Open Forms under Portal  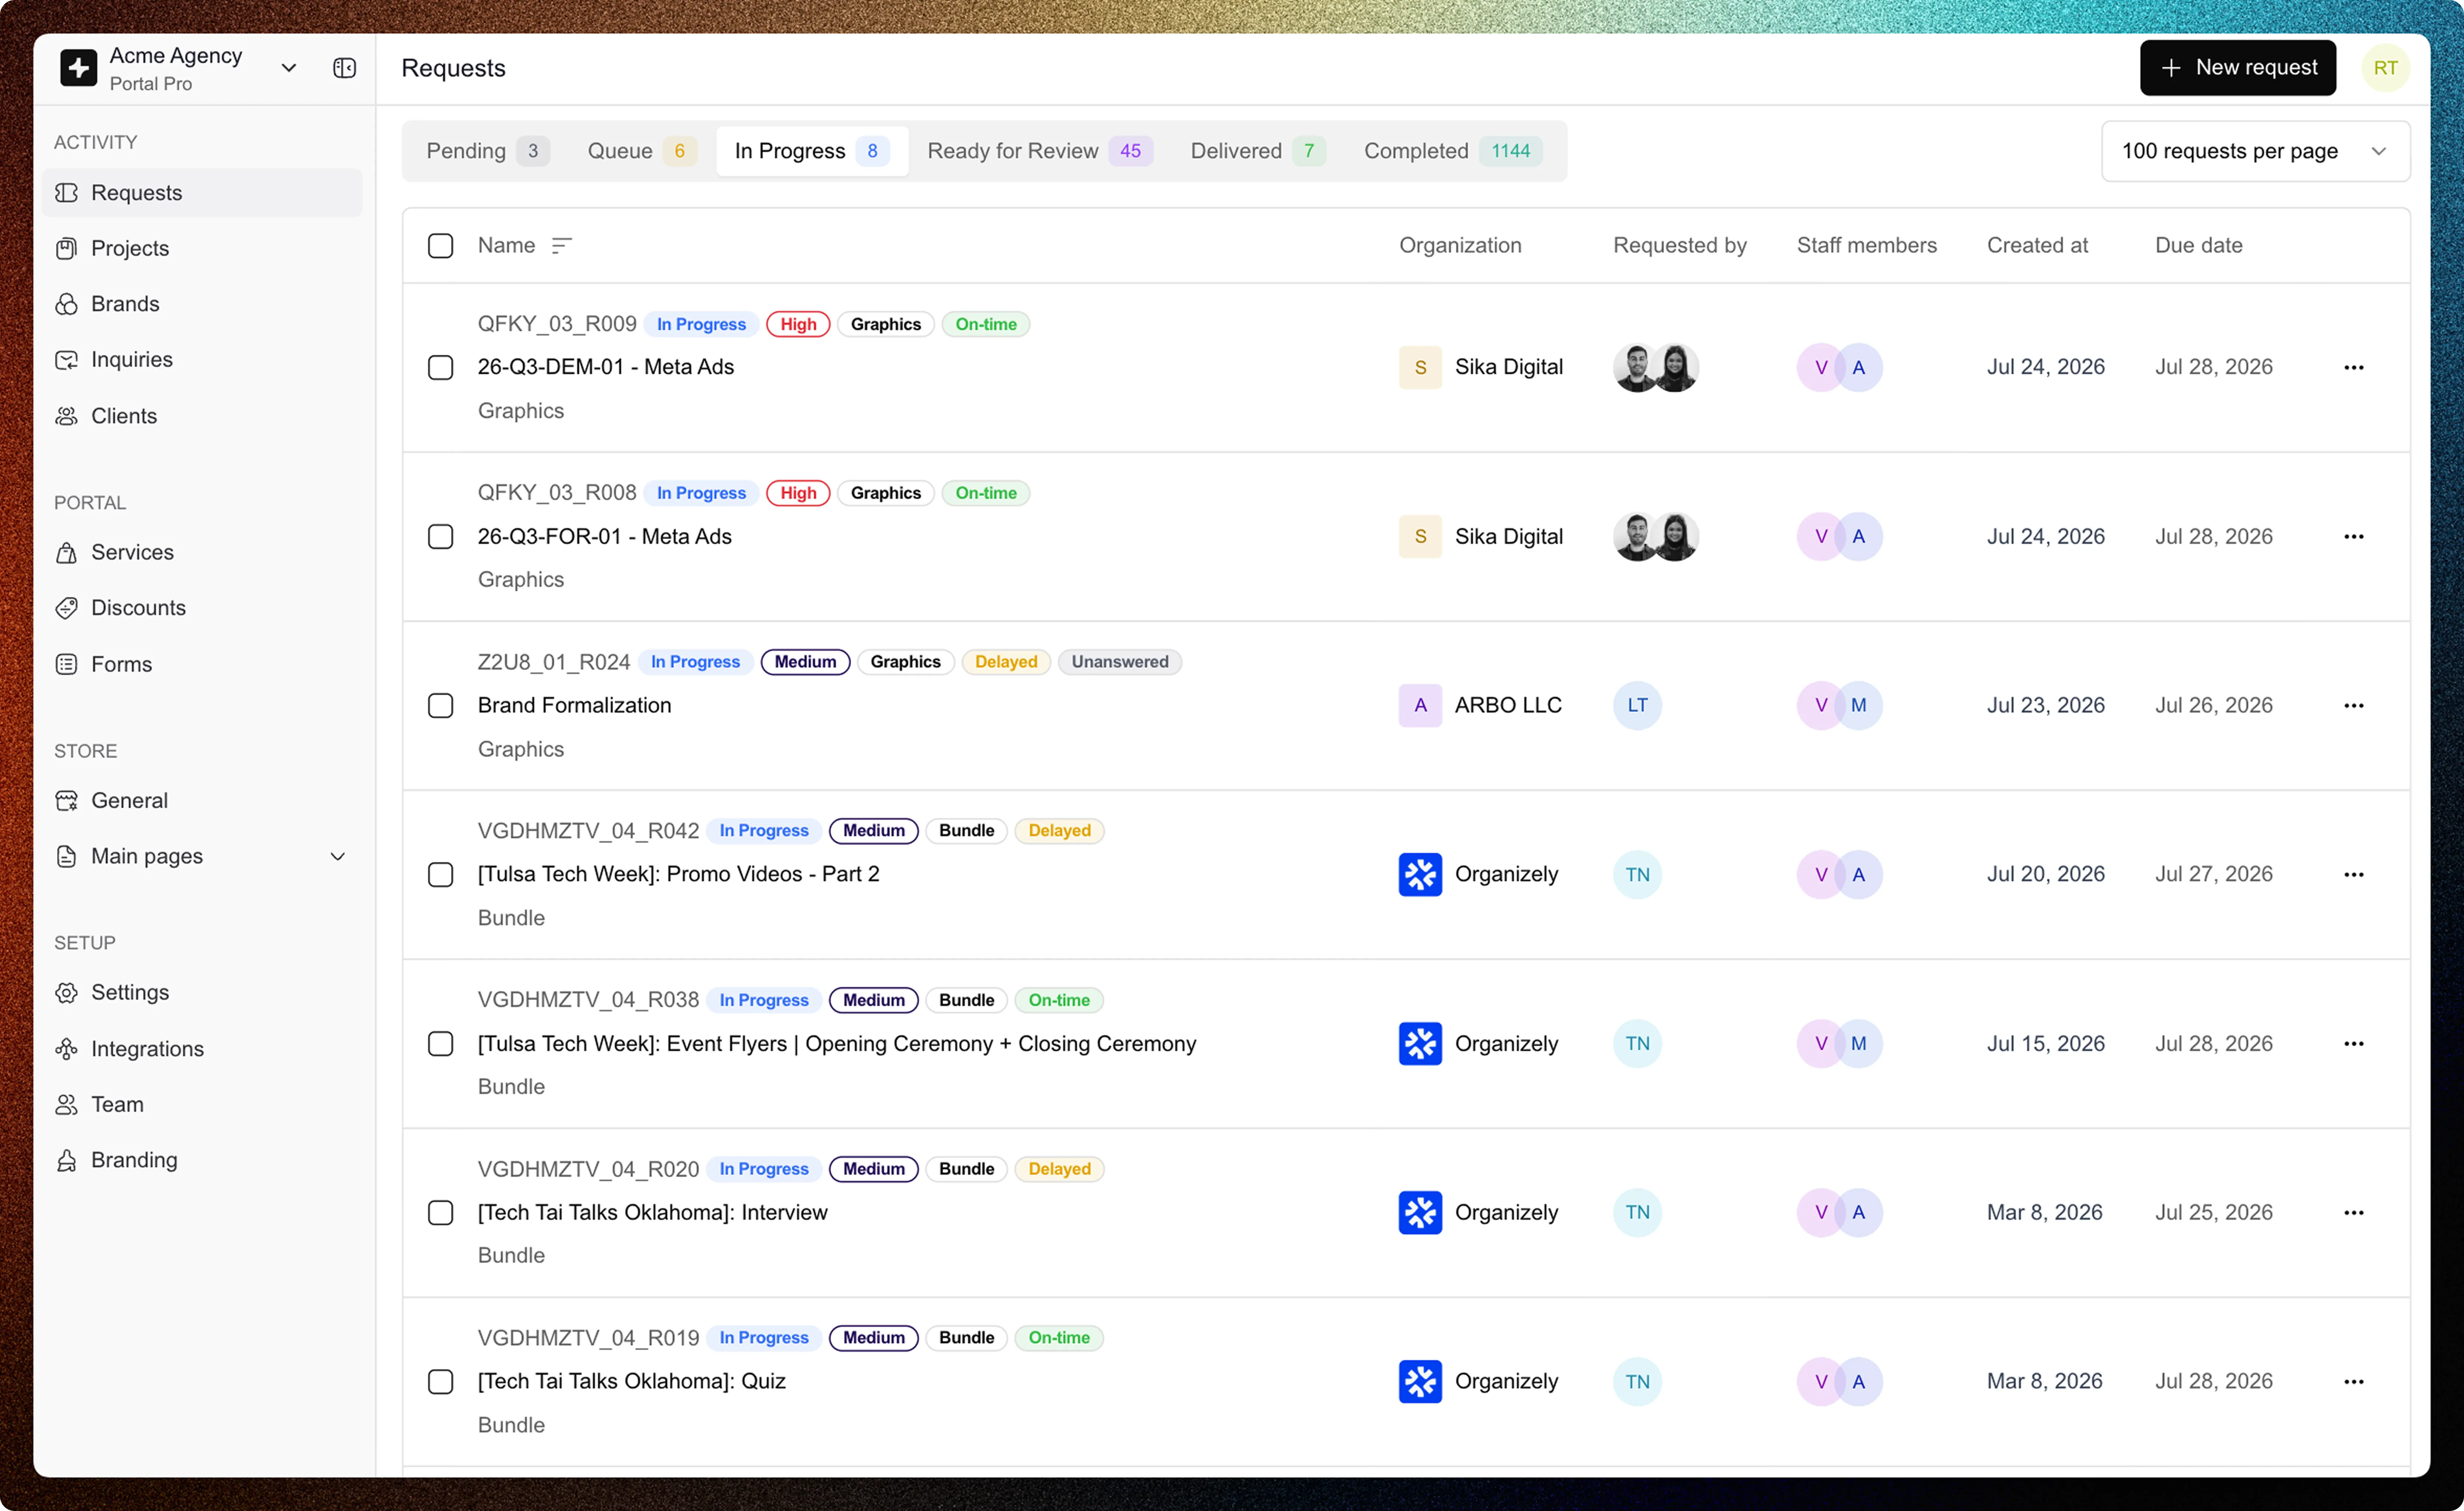tap(202, 664)
